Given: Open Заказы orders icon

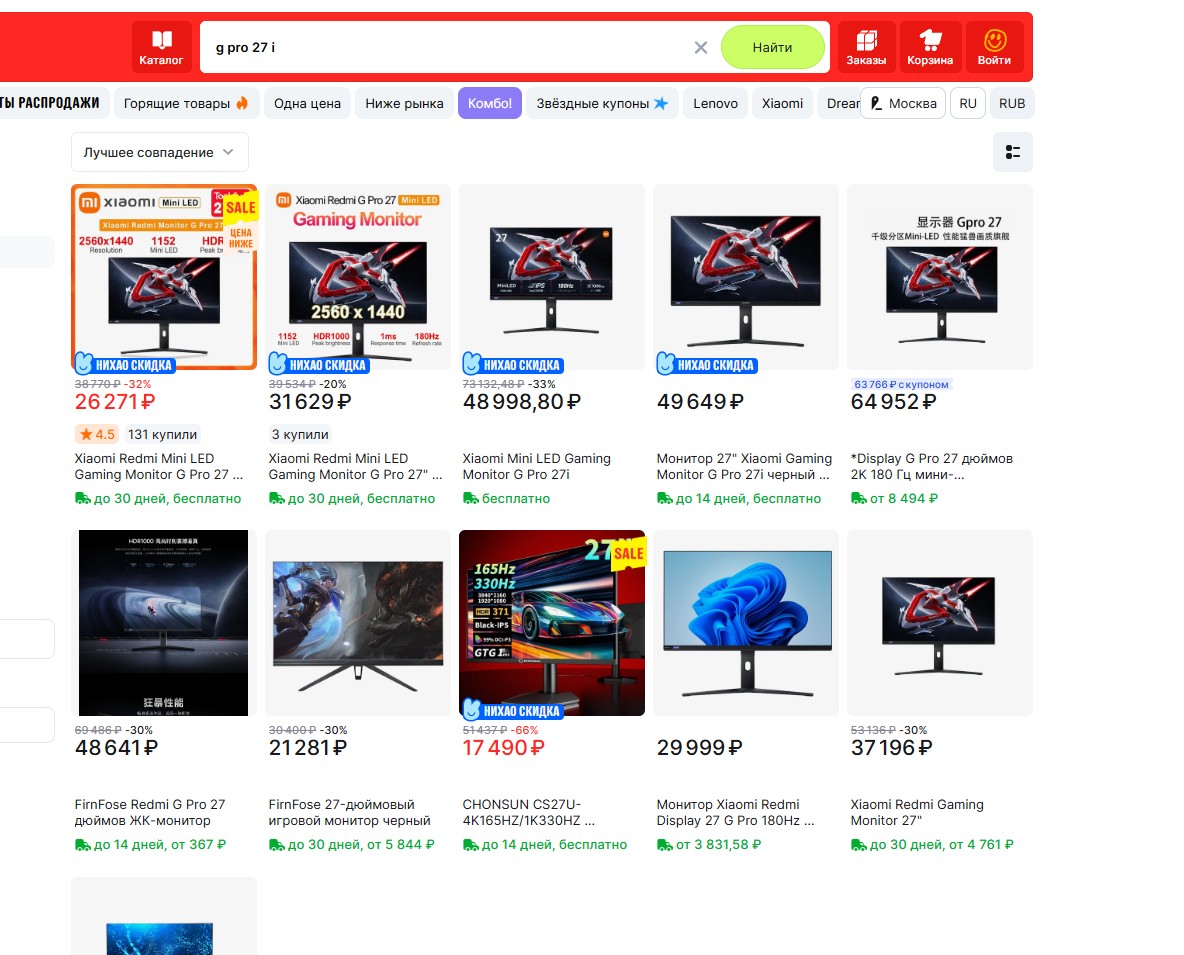Looking at the screenshot, I should click(866, 47).
